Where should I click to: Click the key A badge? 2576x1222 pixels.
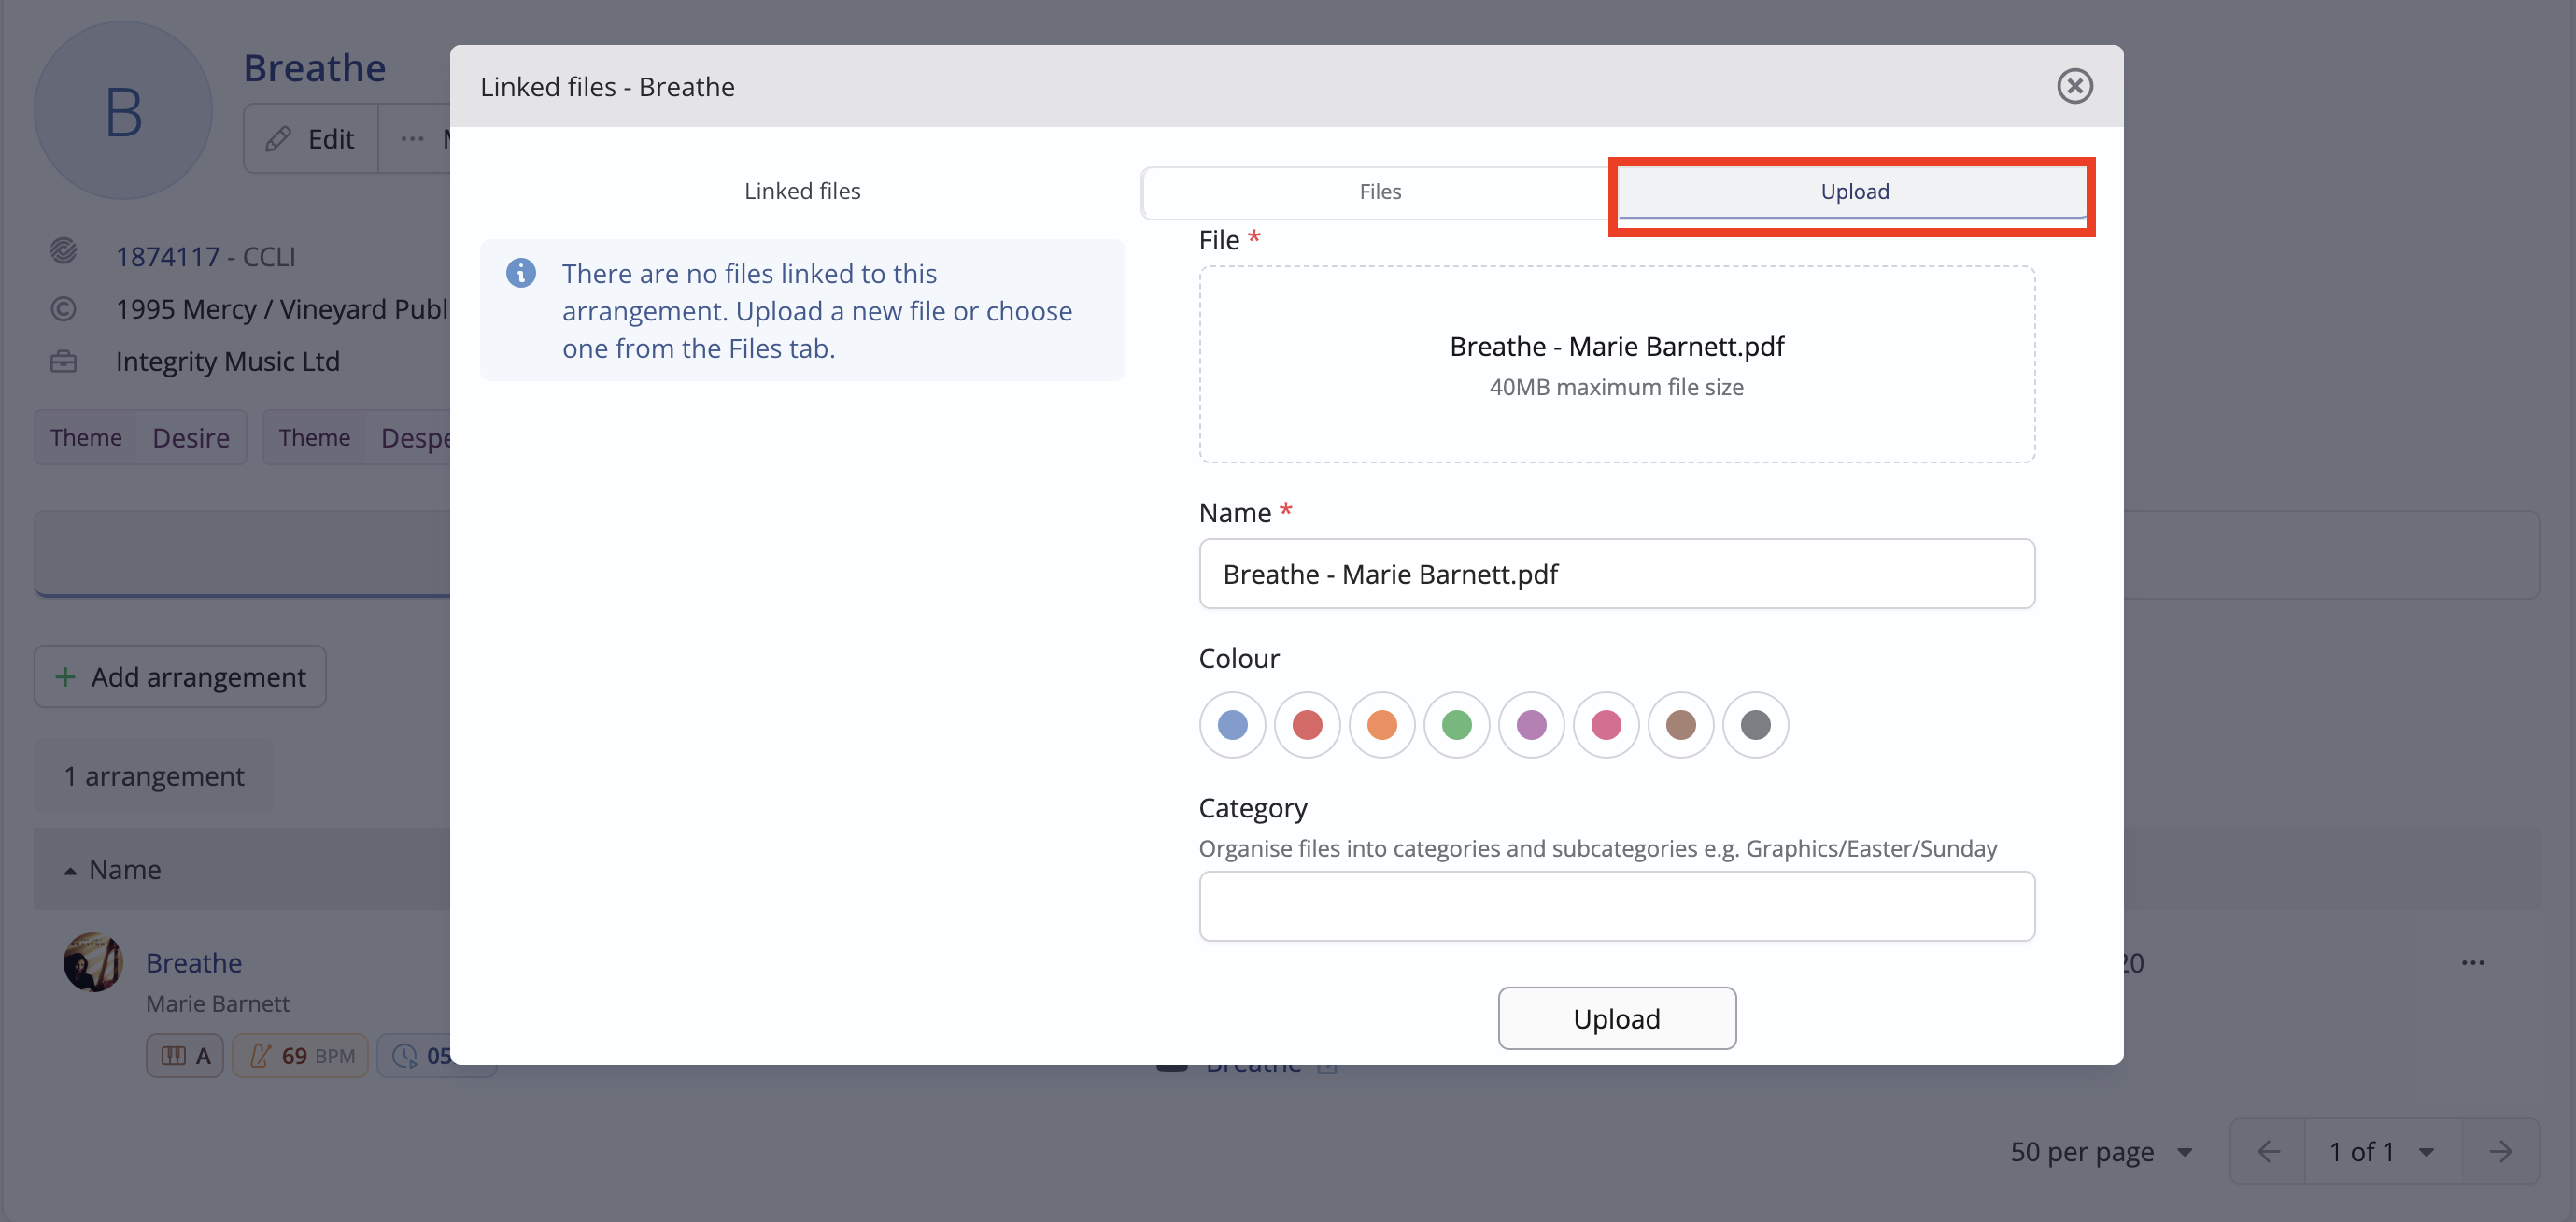tap(185, 1055)
